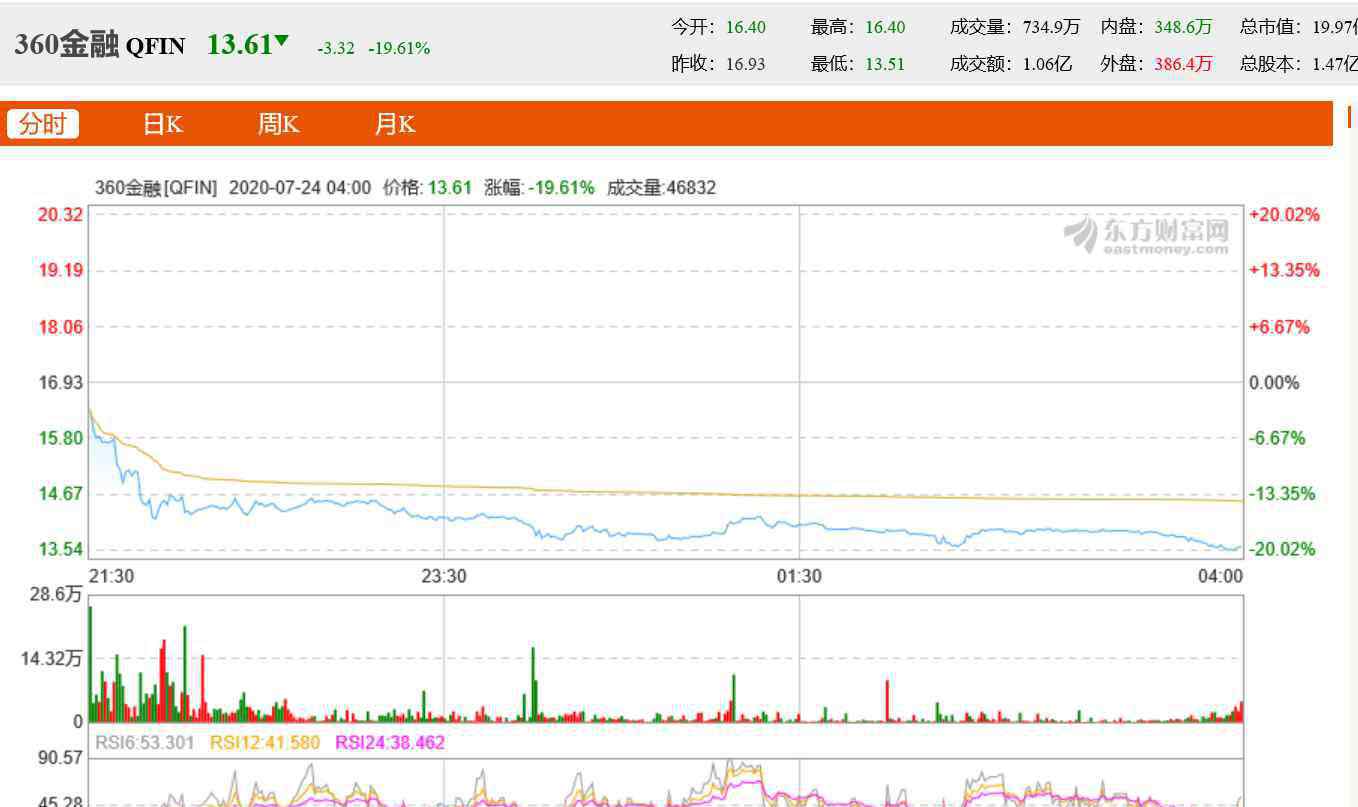Open the 周K weekly chart tab
The image size is (1358, 807).
(278, 124)
